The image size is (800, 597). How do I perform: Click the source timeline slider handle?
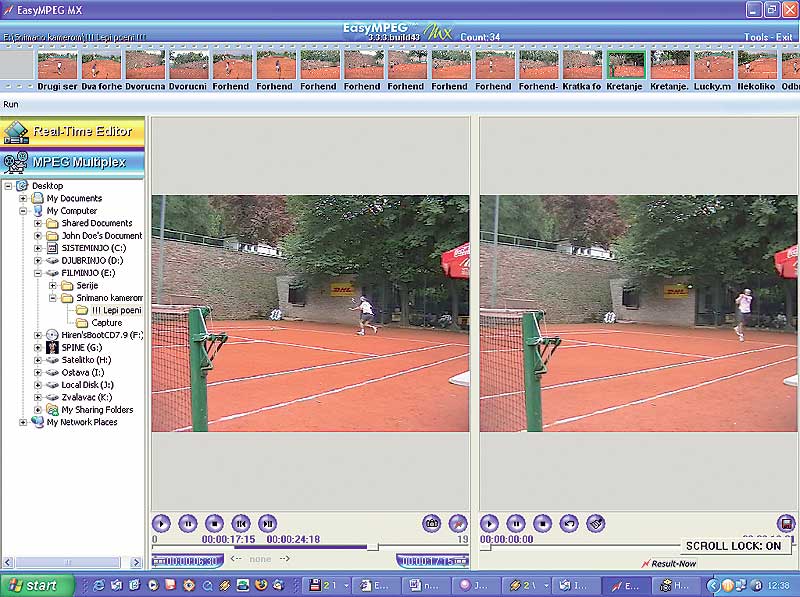click(x=373, y=547)
